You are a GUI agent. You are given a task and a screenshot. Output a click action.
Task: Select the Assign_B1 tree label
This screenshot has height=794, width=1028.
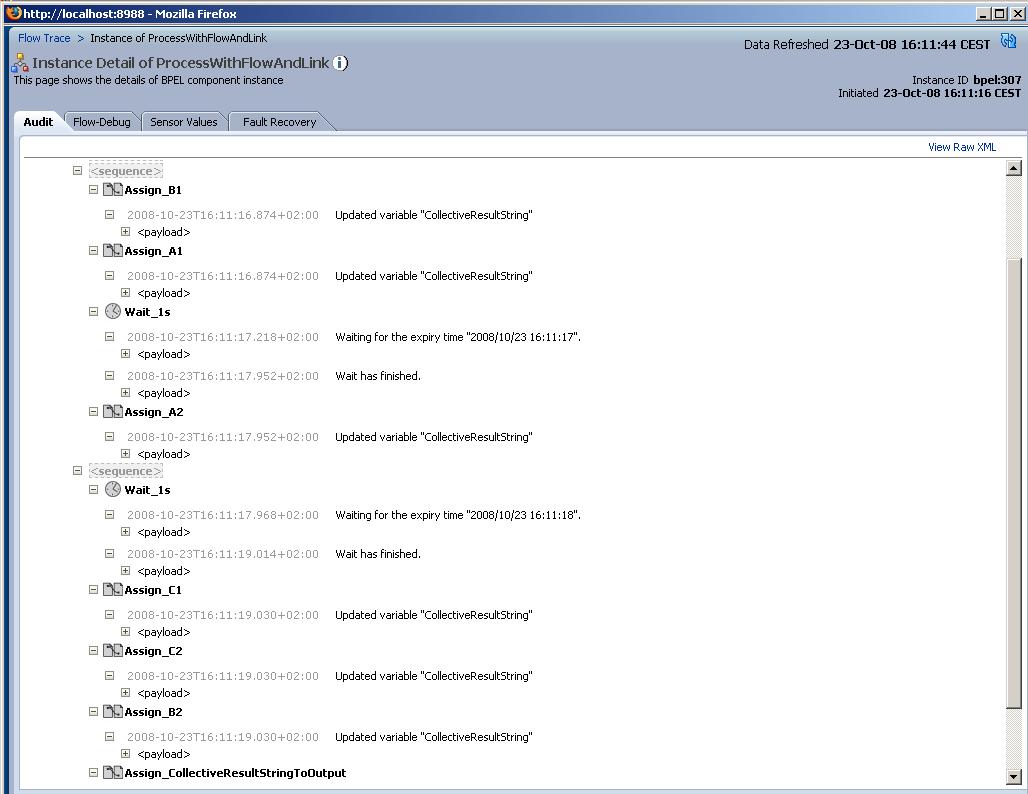[x=153, y=190]
